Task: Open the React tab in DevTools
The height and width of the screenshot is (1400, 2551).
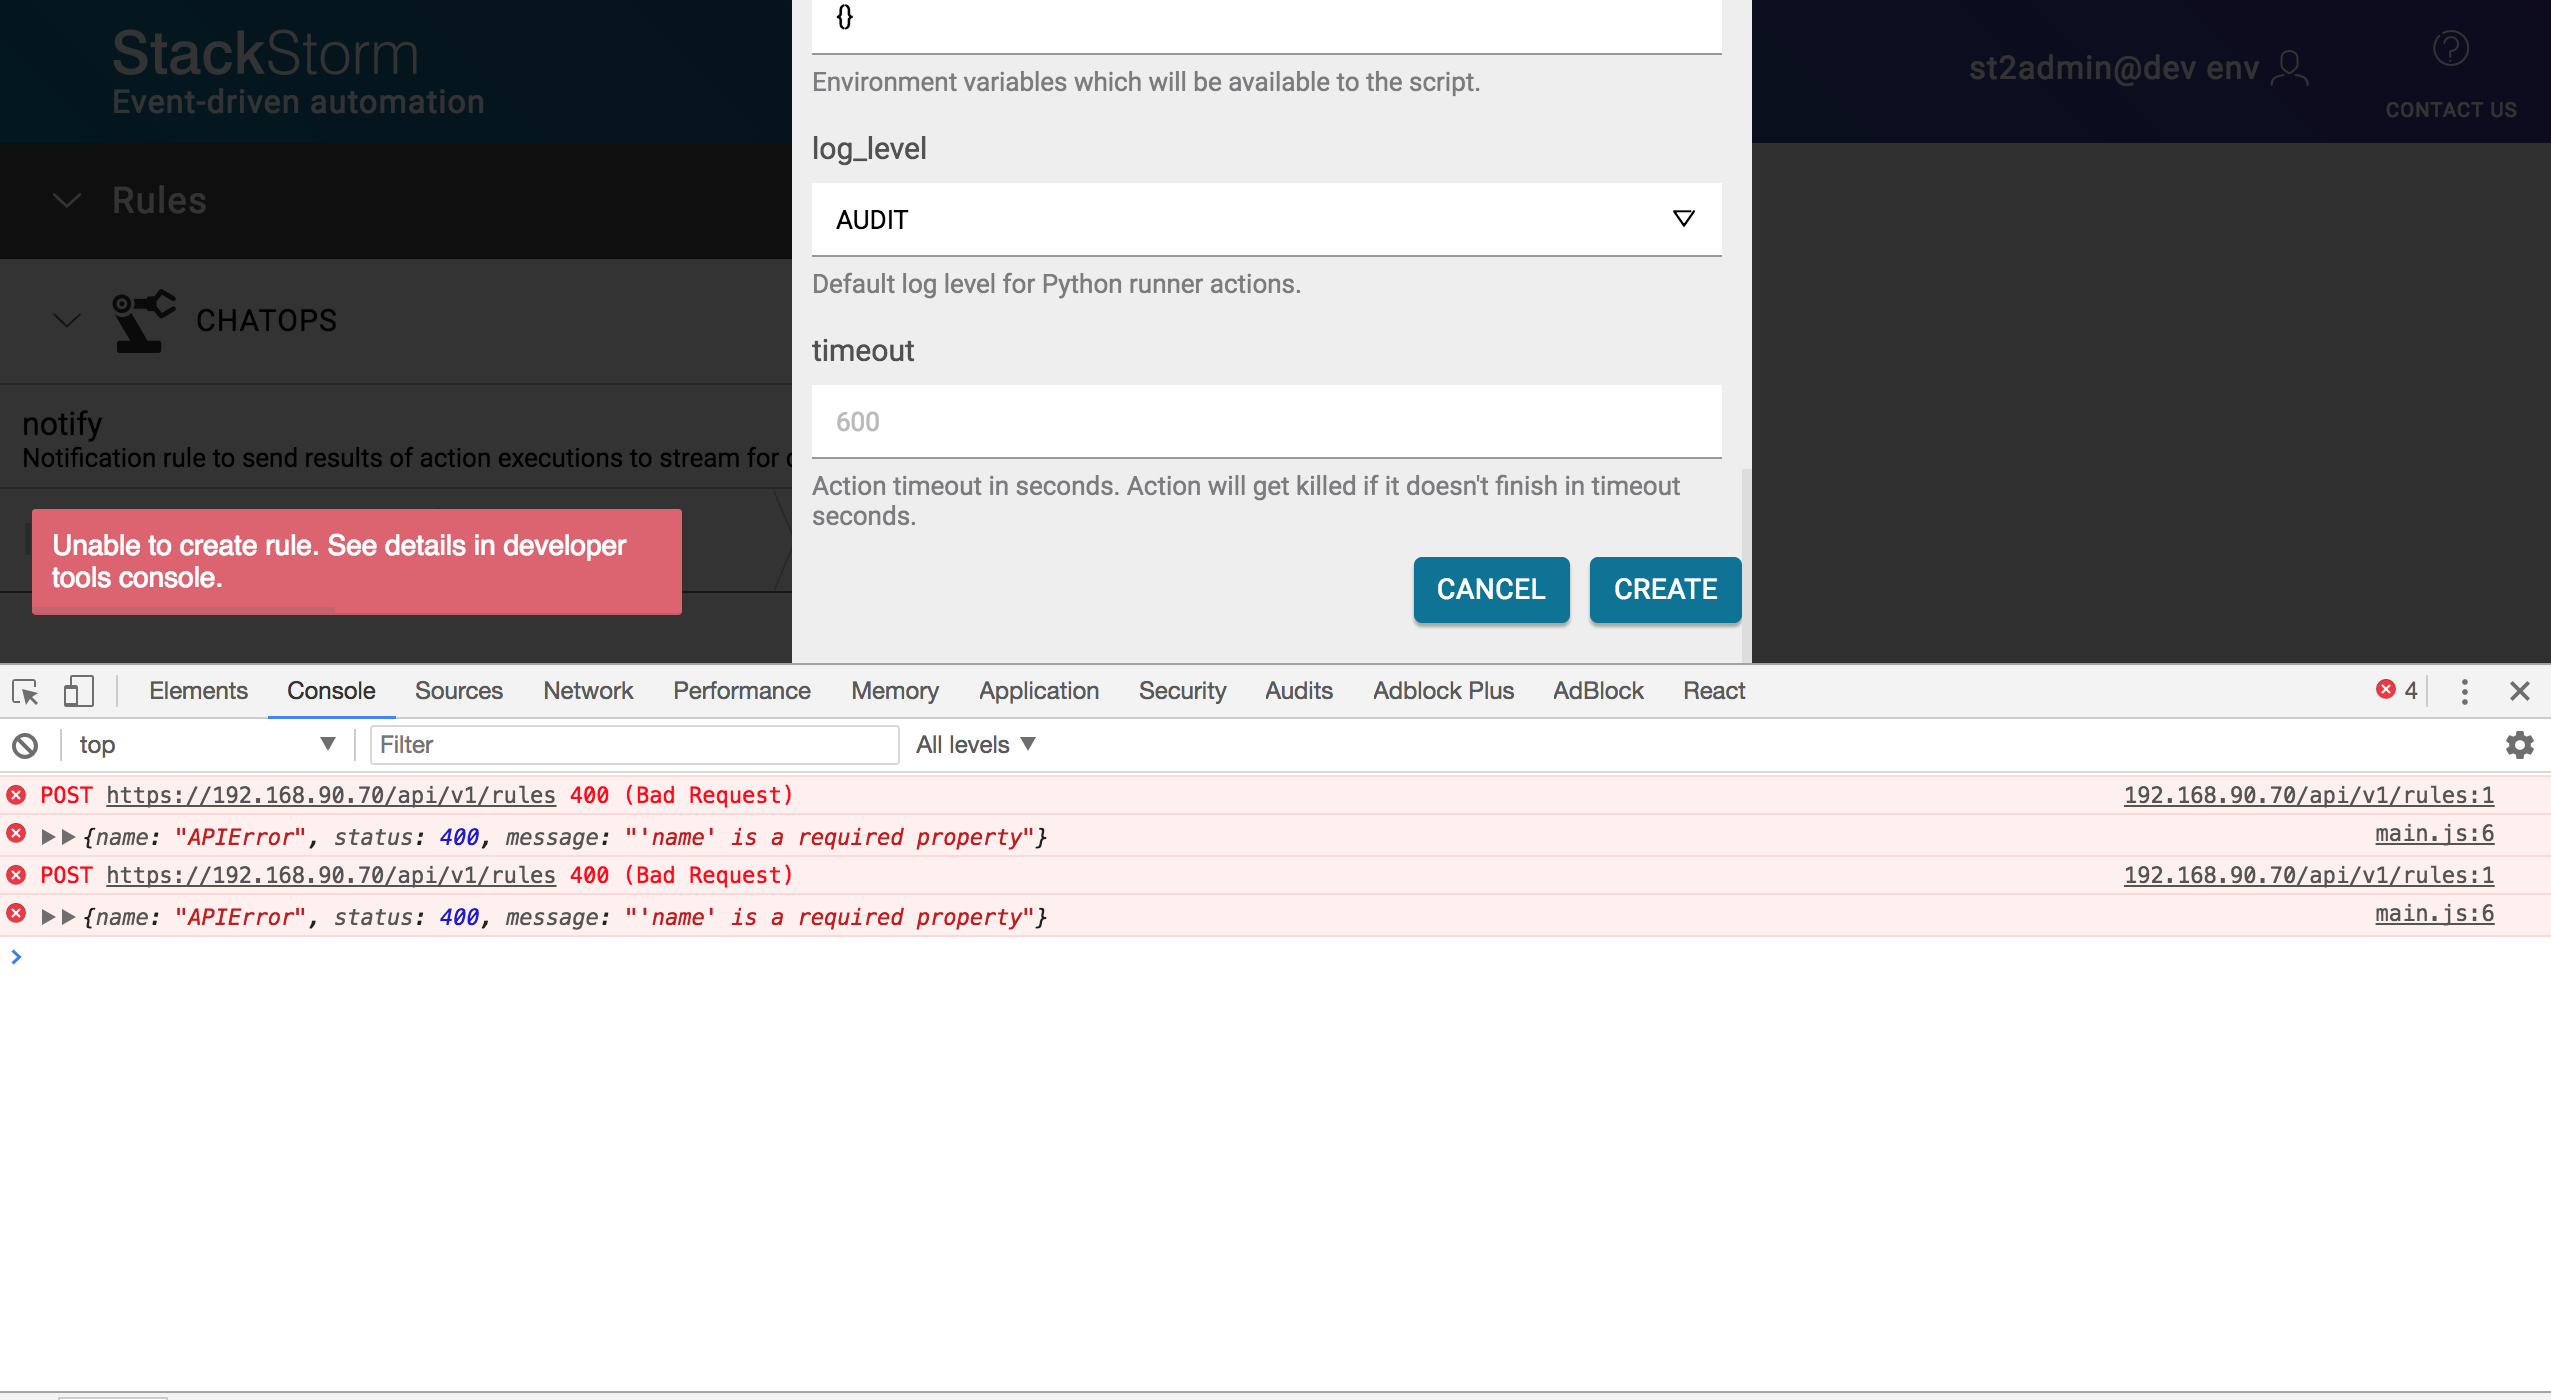Action: [1712, 691]
